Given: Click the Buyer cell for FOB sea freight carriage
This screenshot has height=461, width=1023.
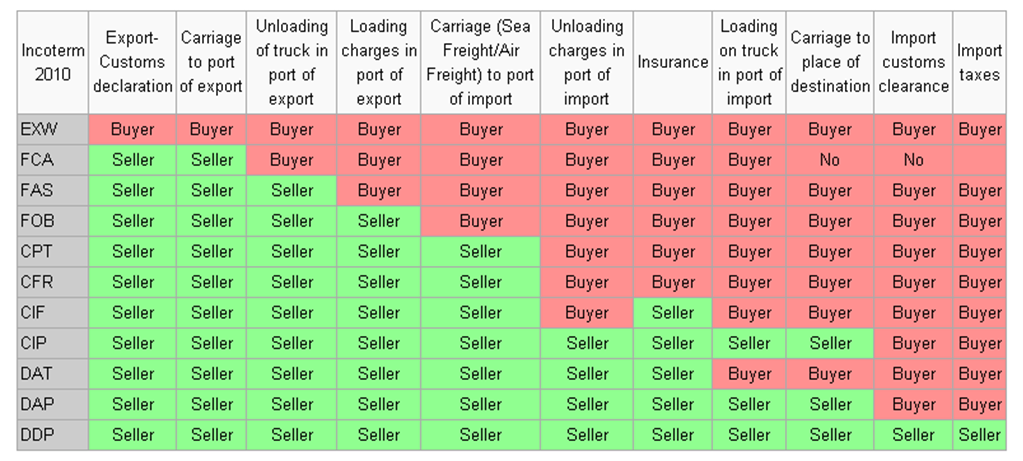Looking at the screenshot, I should (x=481, y=222).
